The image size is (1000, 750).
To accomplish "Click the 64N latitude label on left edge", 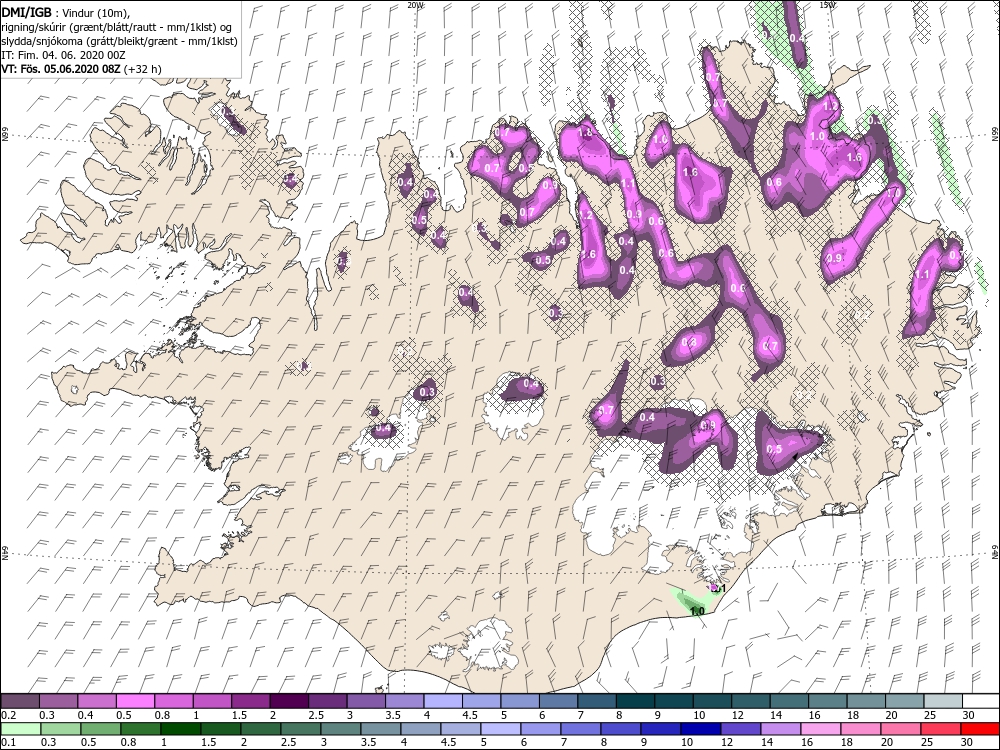I will 4,552.
